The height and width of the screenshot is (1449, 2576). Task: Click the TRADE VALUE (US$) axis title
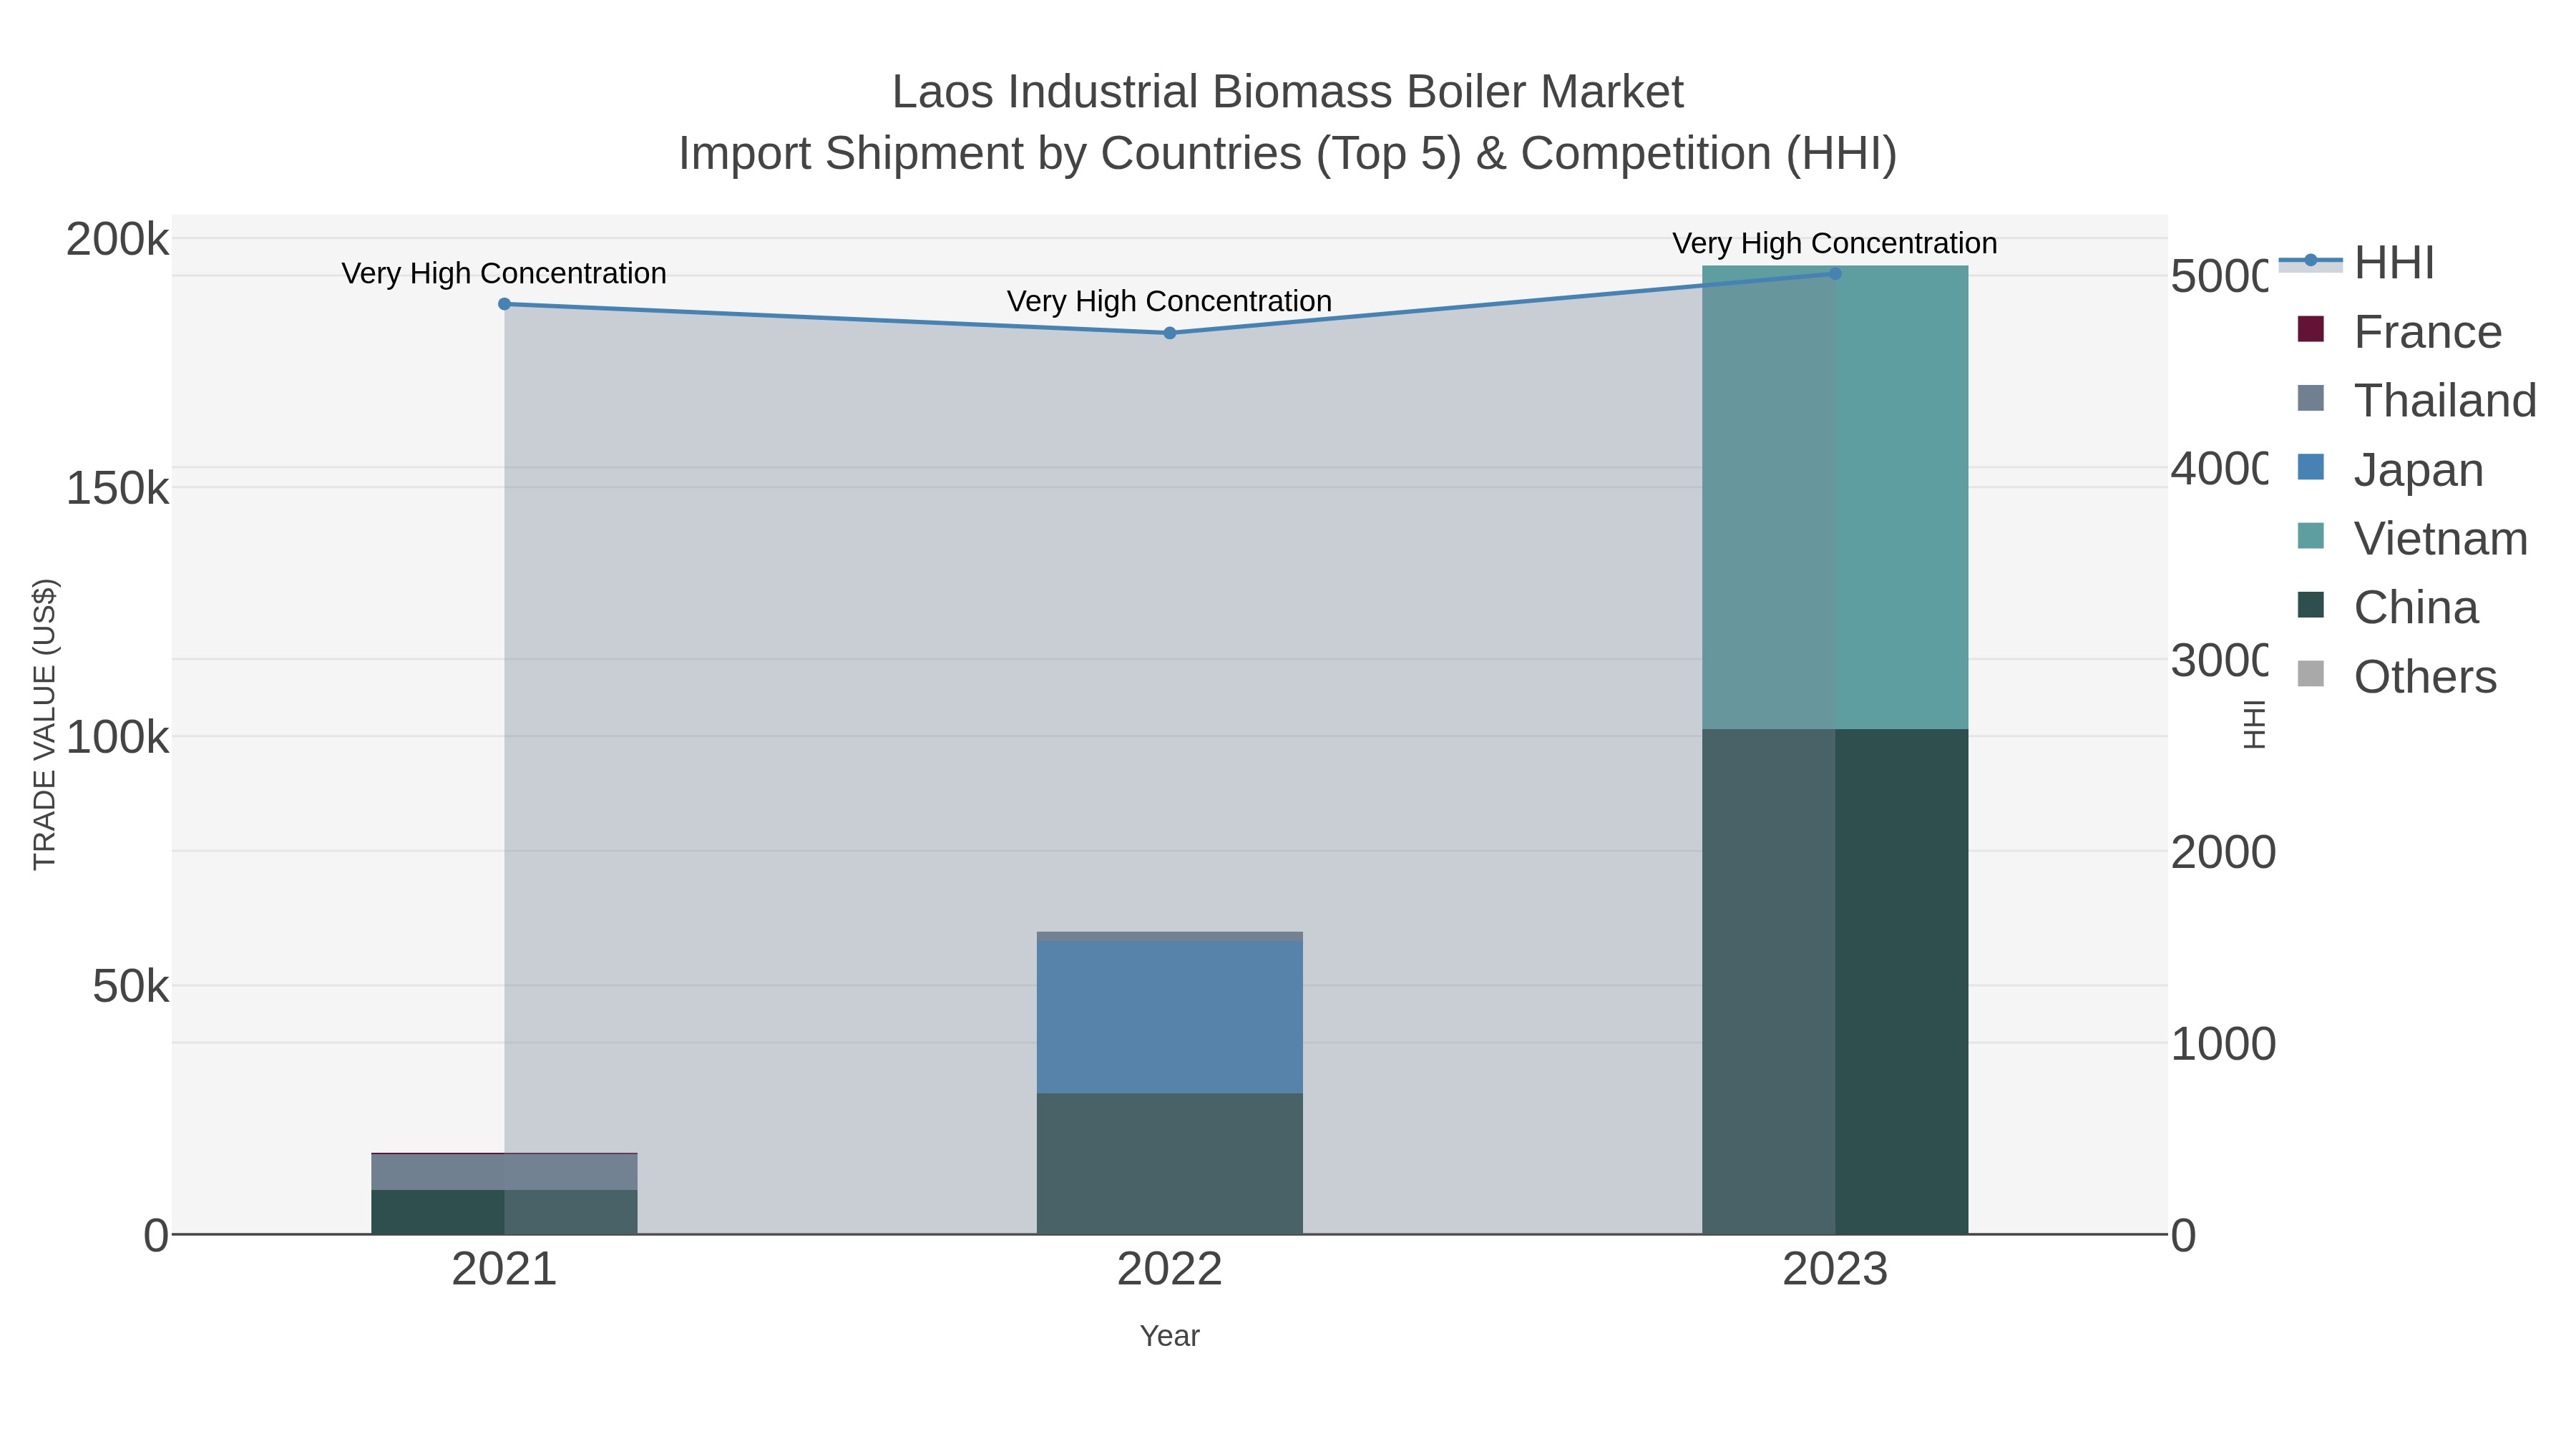pyautogui.click(x=45, y=724)
